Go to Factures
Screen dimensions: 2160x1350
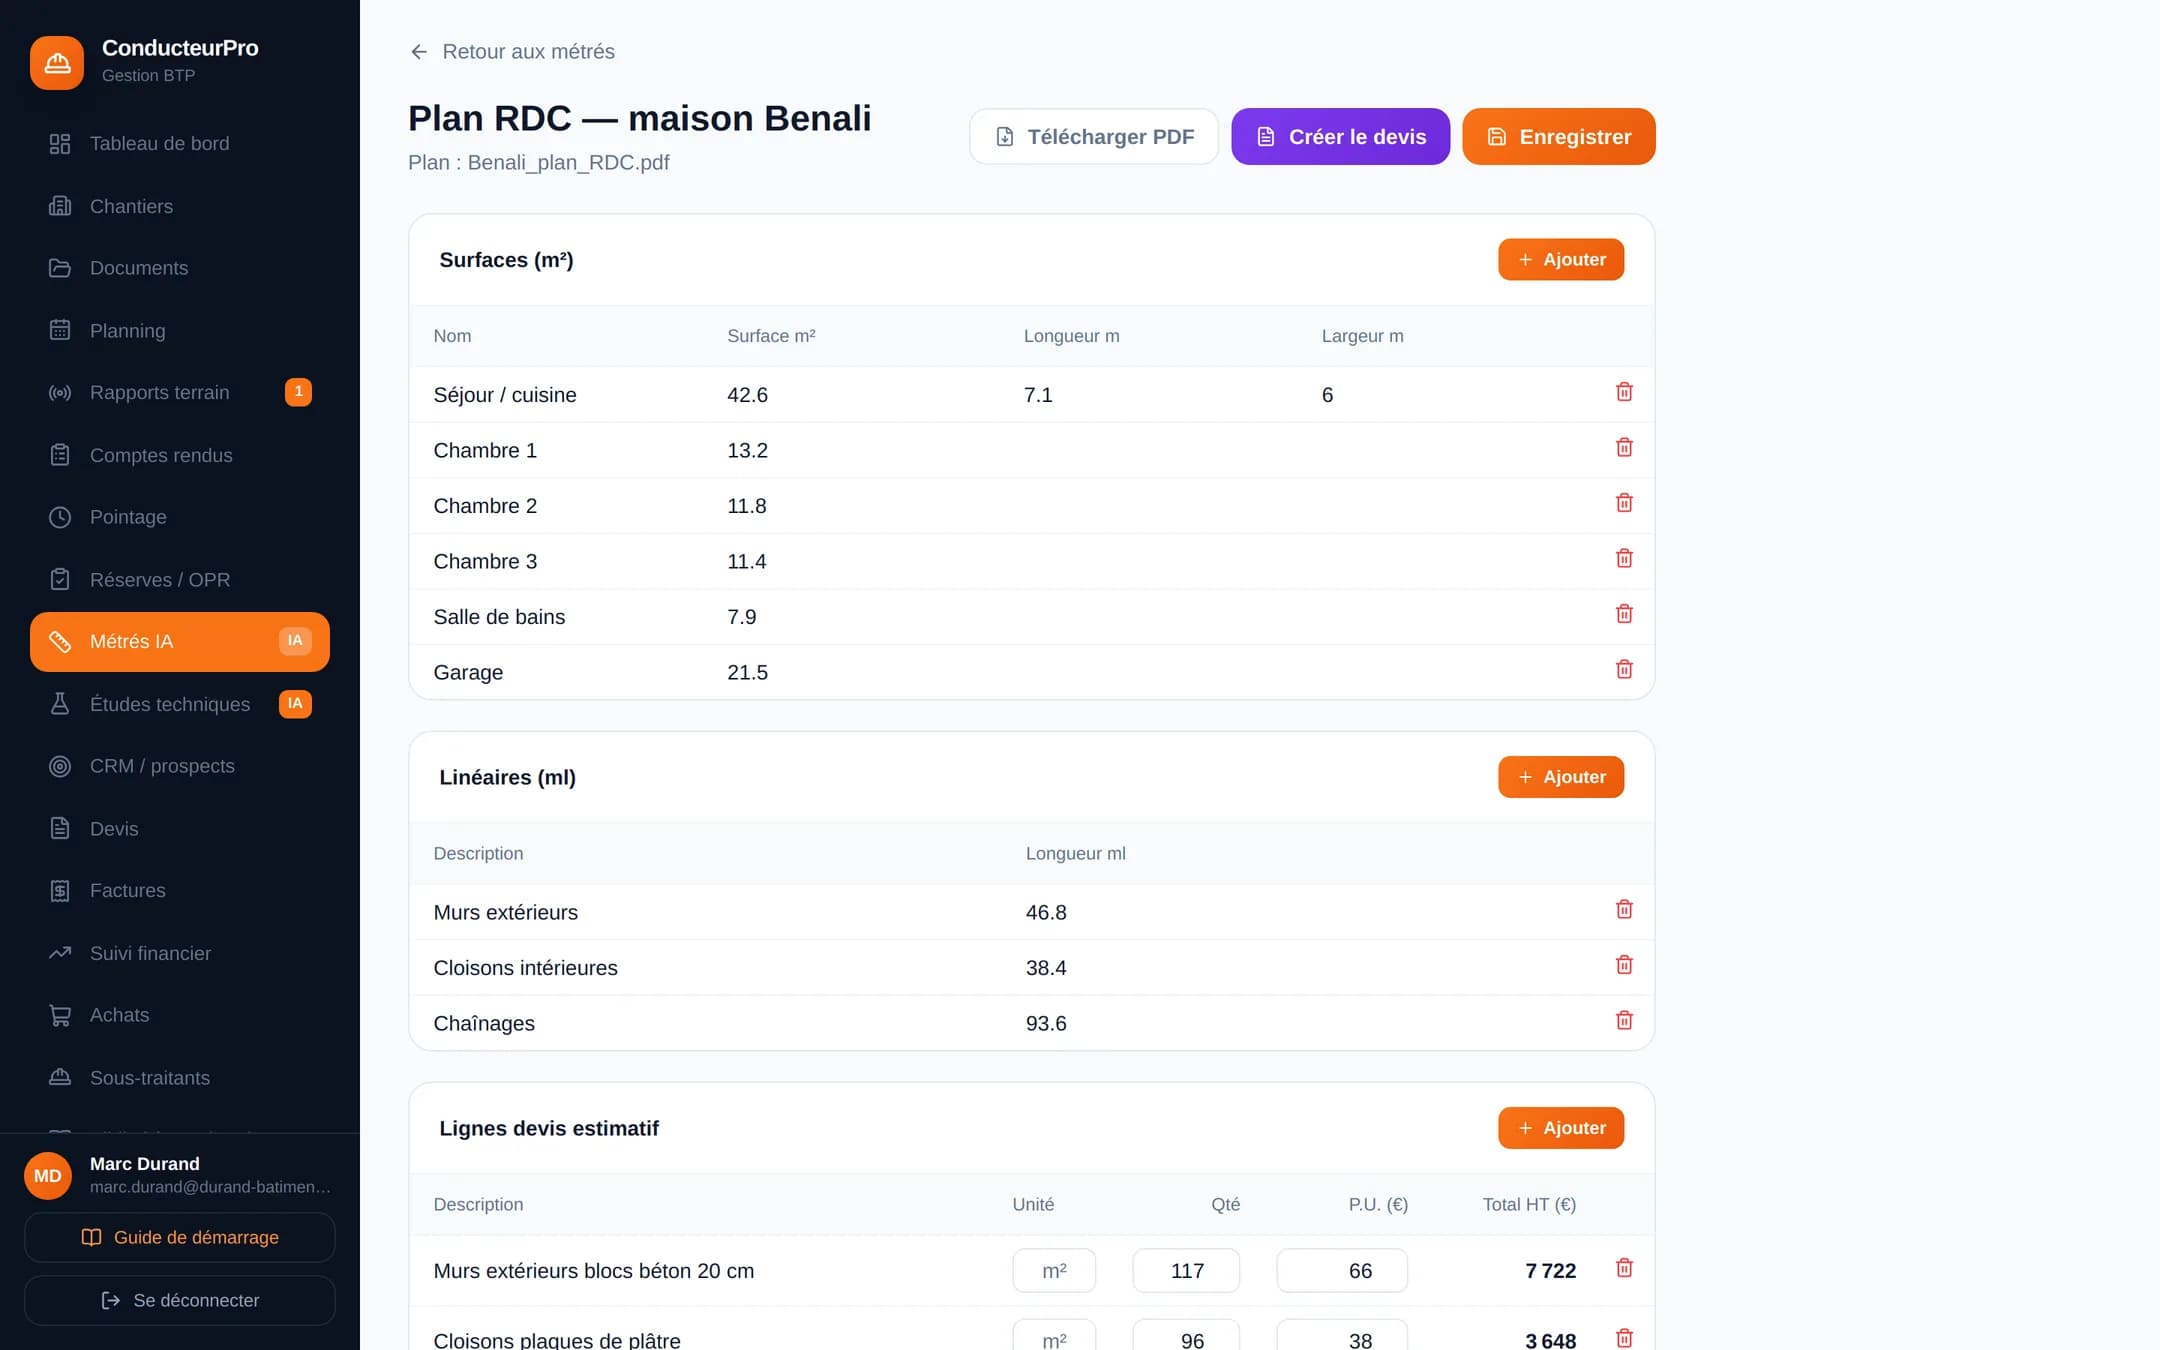[180, 891]
